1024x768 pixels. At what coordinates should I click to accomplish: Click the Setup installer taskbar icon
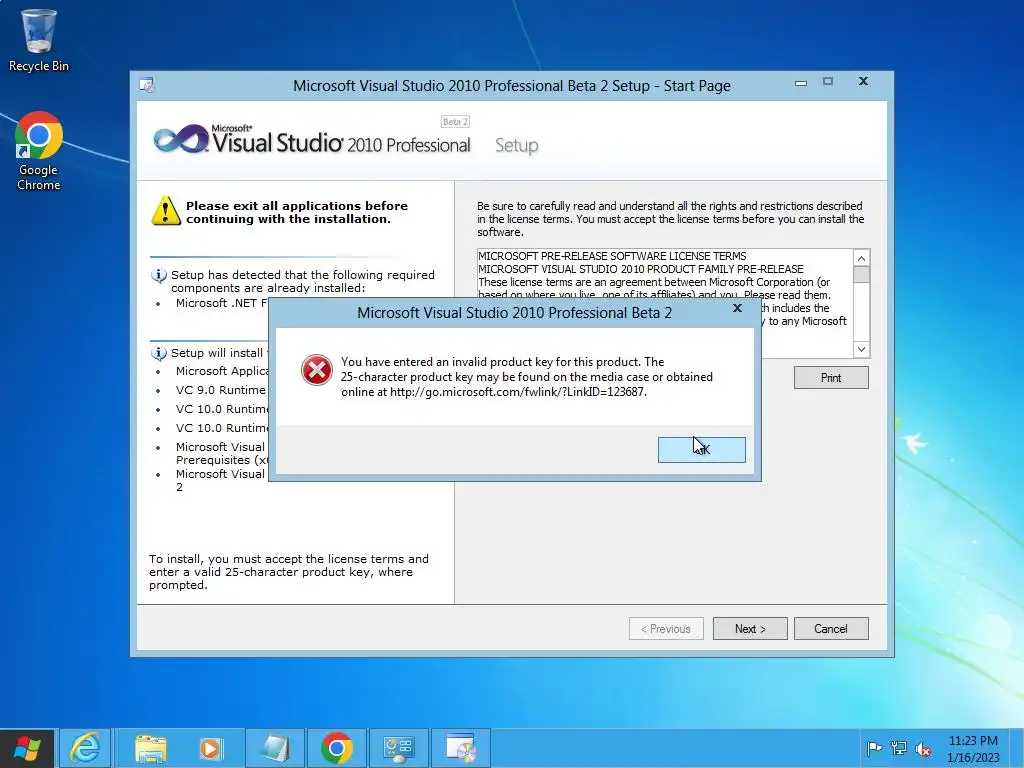click(461, 748)
